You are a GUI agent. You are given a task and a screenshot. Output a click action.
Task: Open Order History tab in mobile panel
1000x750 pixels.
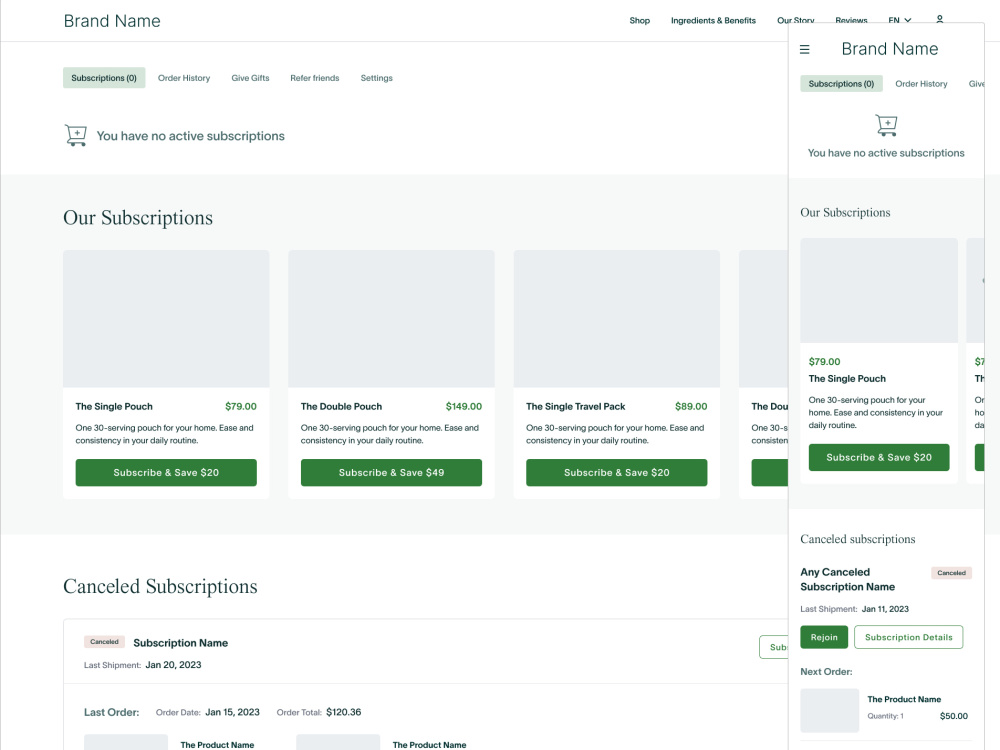coord(921,84)
